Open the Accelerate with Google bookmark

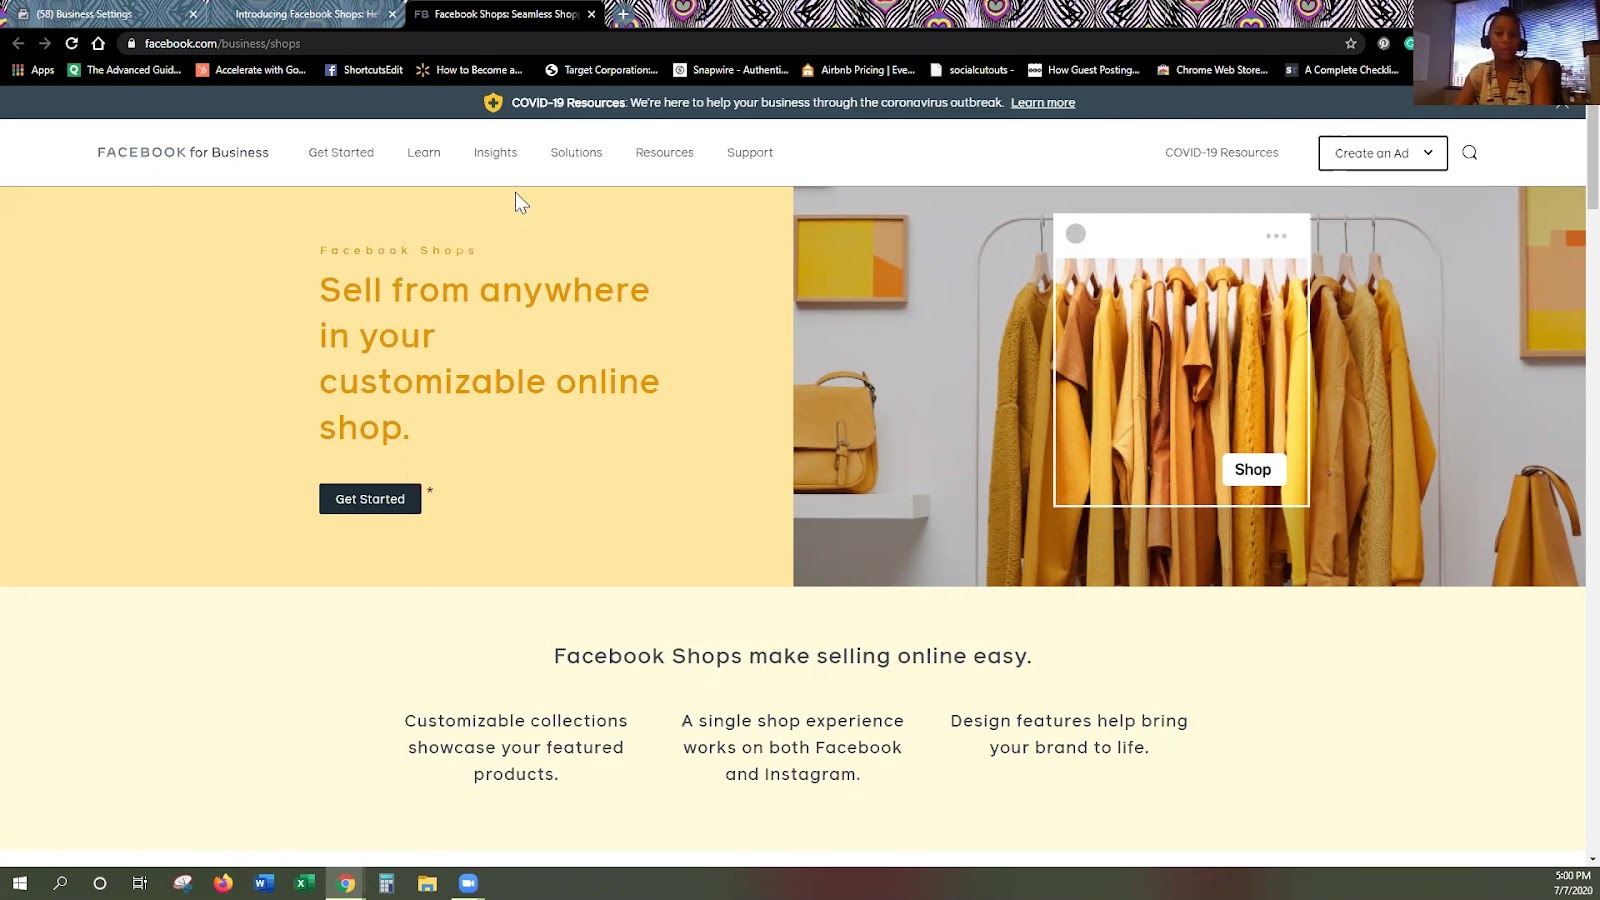(251, 70)
